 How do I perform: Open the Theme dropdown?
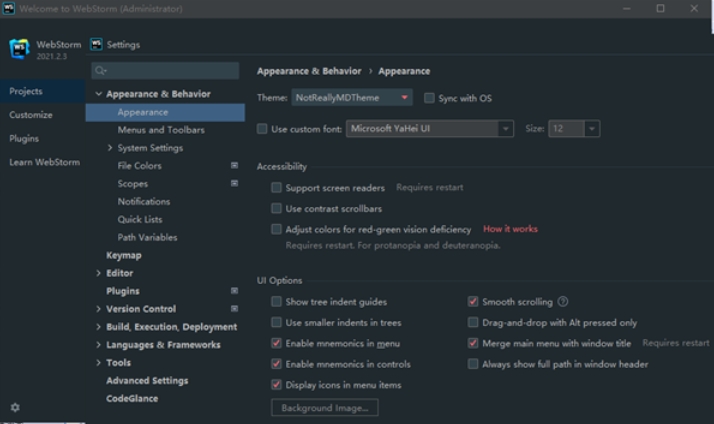[x=352, y=97]
